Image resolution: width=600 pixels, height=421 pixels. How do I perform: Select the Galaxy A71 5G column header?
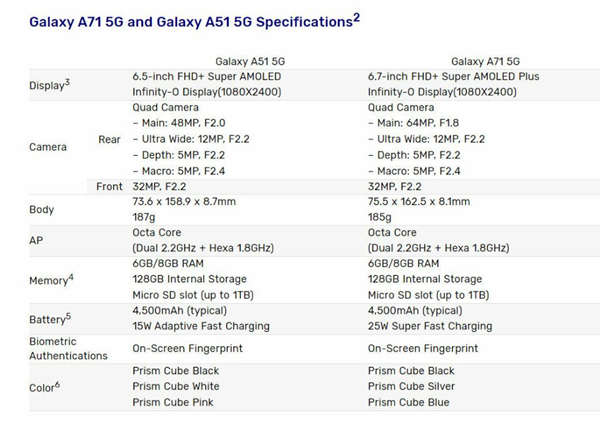pos(485,61)
